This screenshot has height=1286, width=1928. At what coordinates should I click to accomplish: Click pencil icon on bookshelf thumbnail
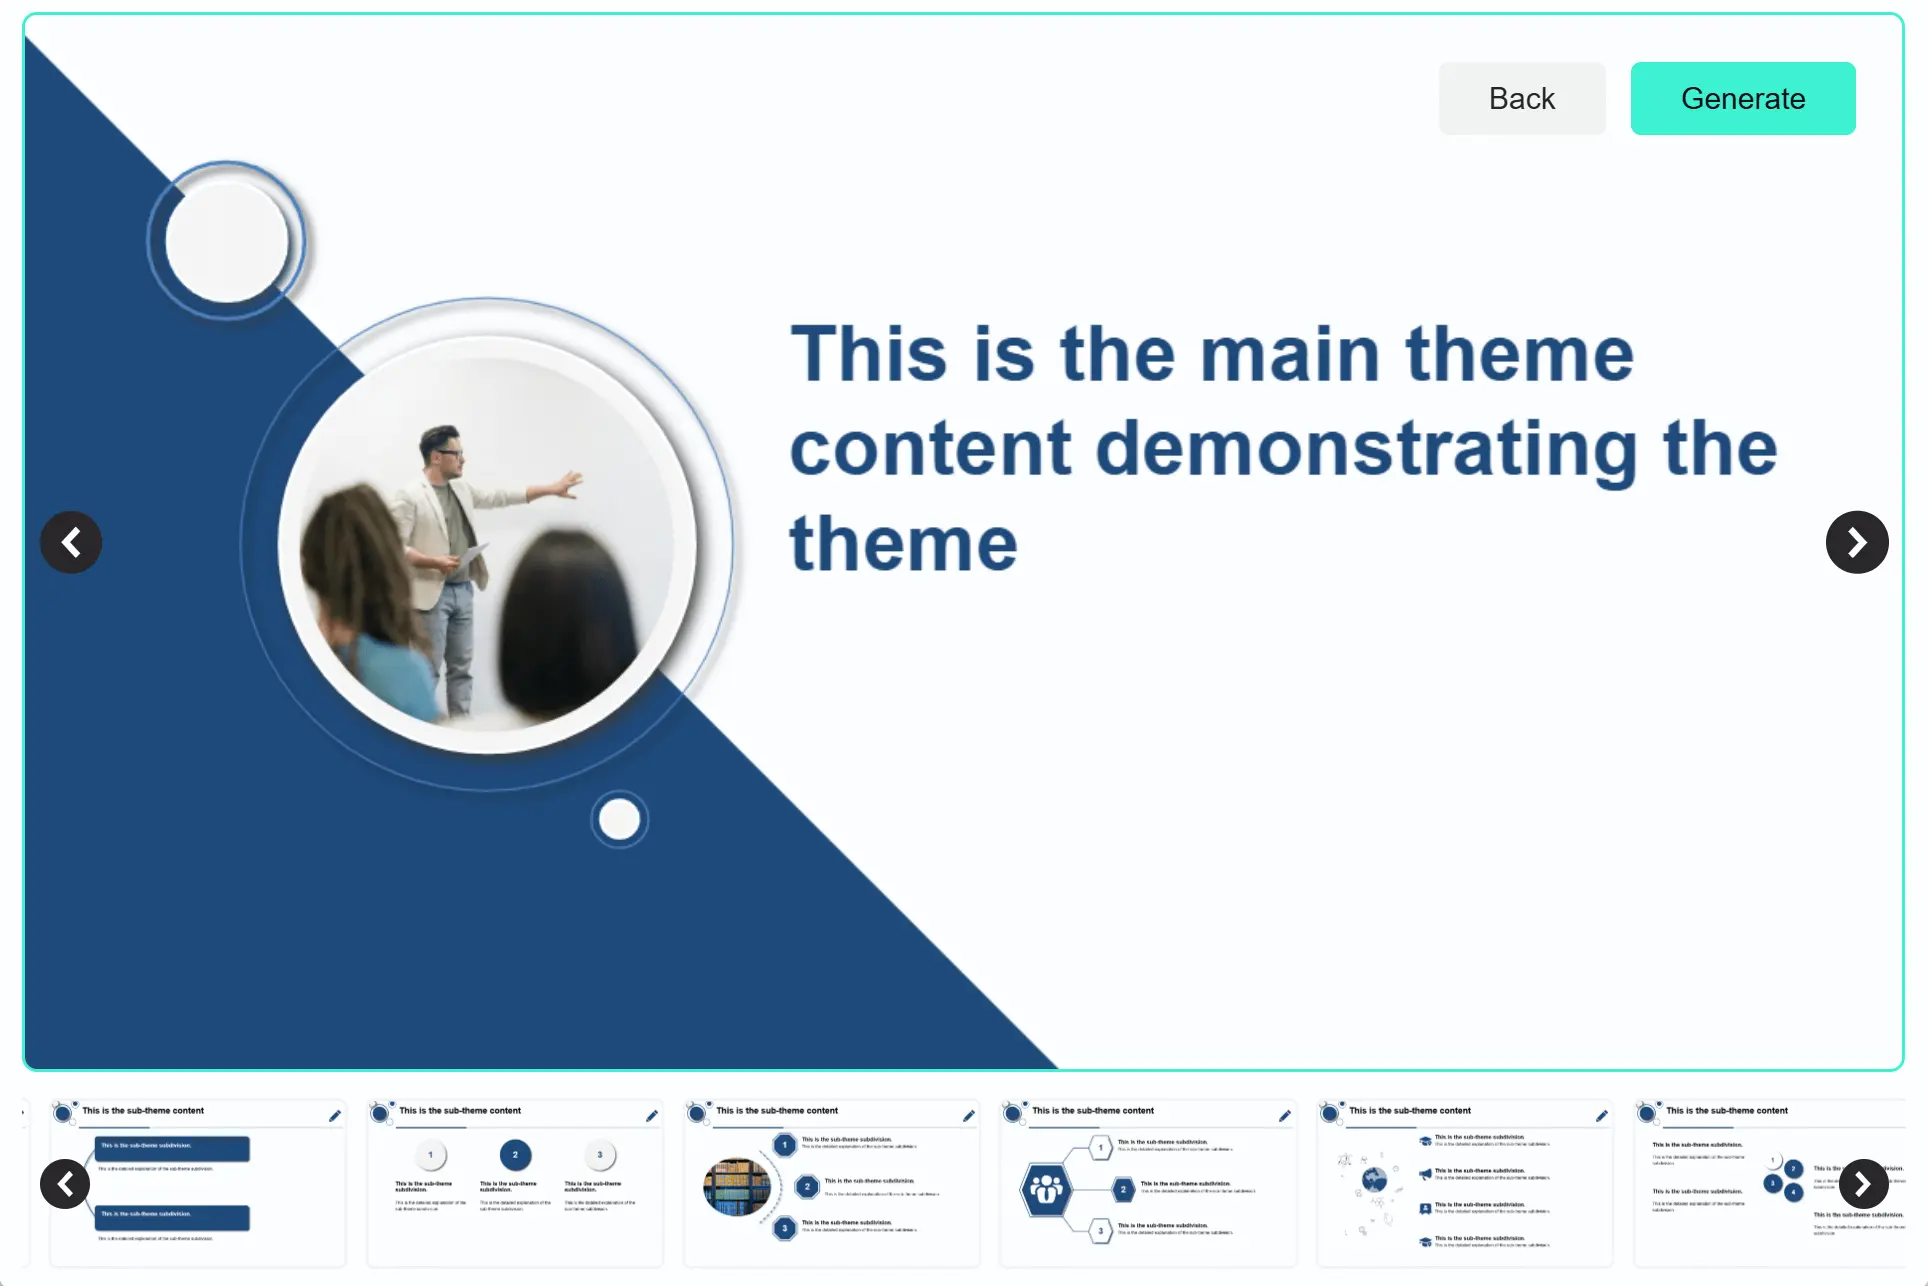click(x=968, y=1116)
